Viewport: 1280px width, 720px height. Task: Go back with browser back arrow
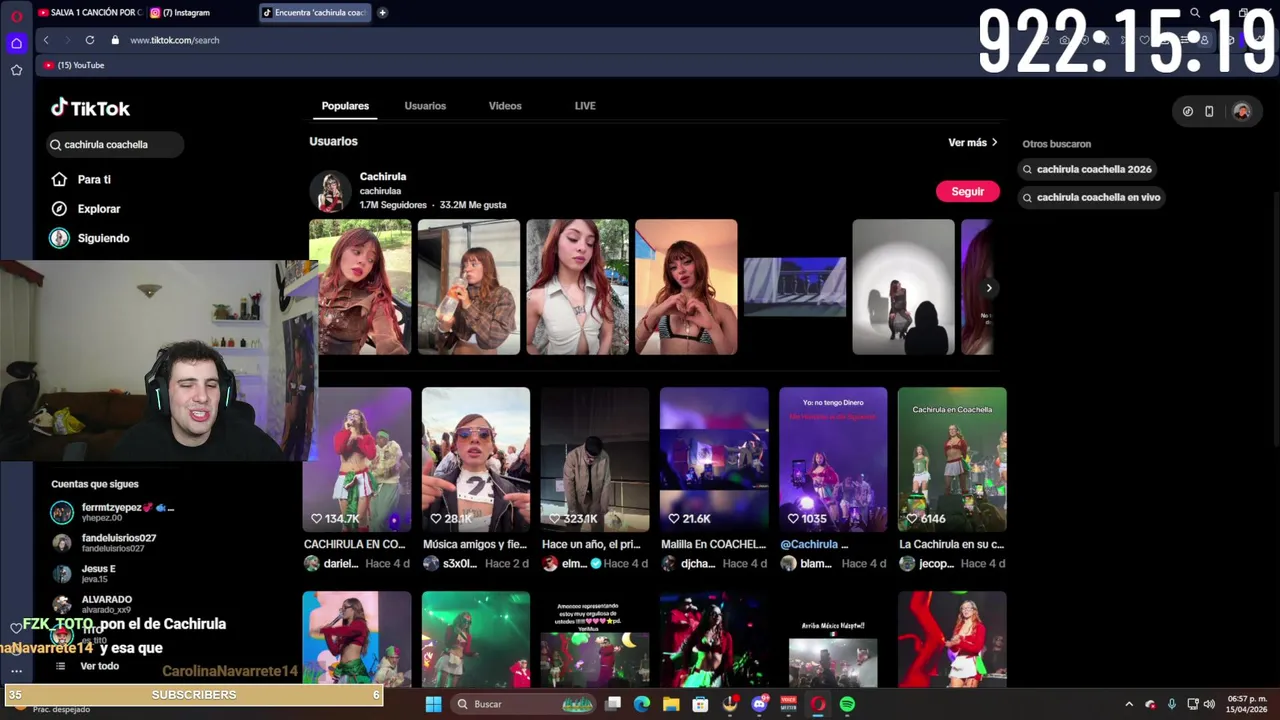[x=46, y=40]
